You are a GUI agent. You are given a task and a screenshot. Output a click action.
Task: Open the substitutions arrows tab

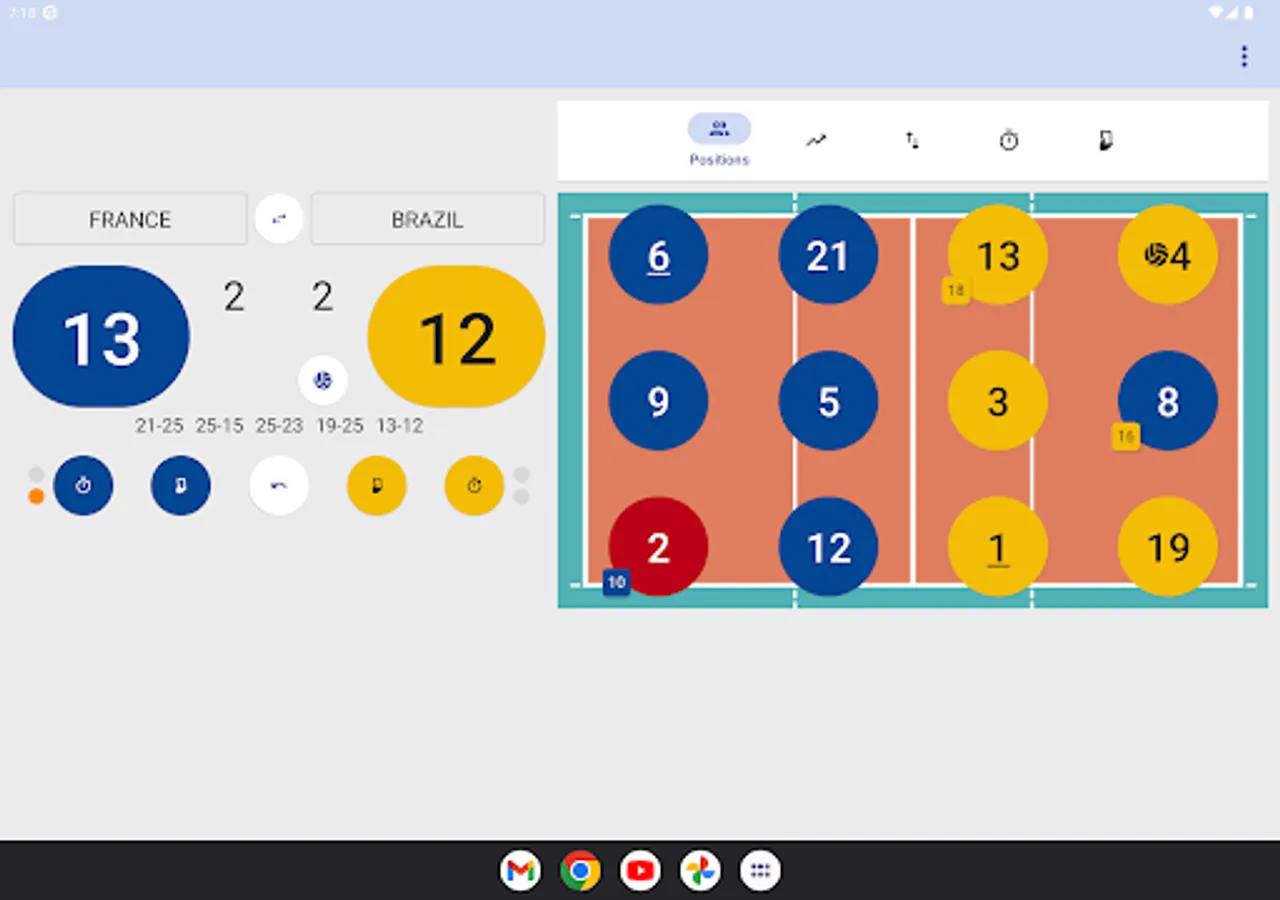(912, 141)
